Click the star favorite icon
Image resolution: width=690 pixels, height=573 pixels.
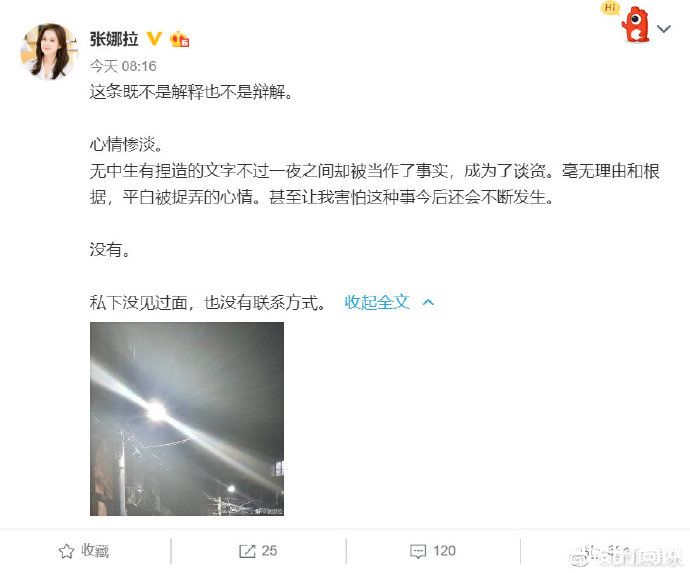coord(66,551)
